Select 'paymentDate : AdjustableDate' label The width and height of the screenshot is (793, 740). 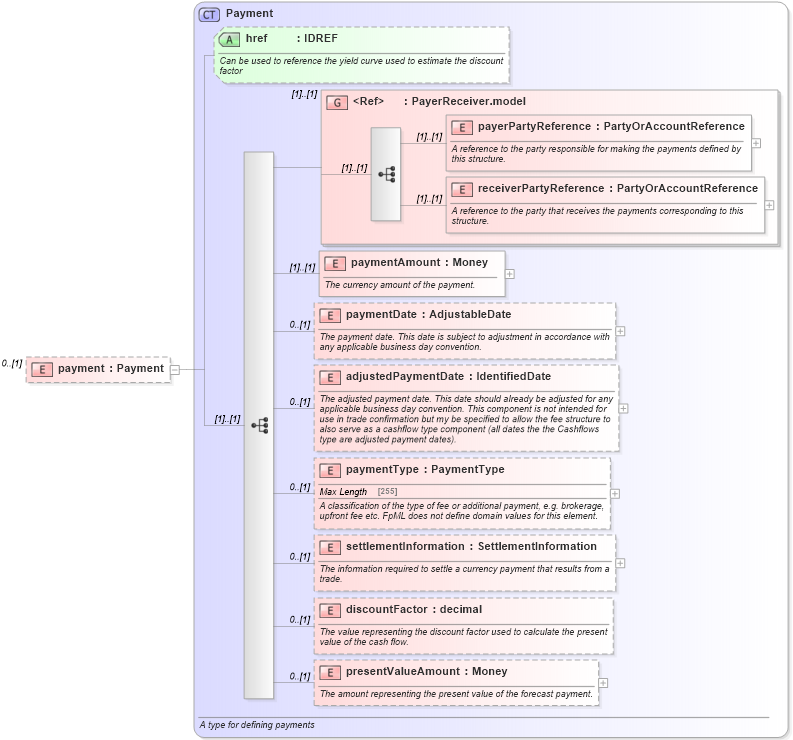click(428, 315)
